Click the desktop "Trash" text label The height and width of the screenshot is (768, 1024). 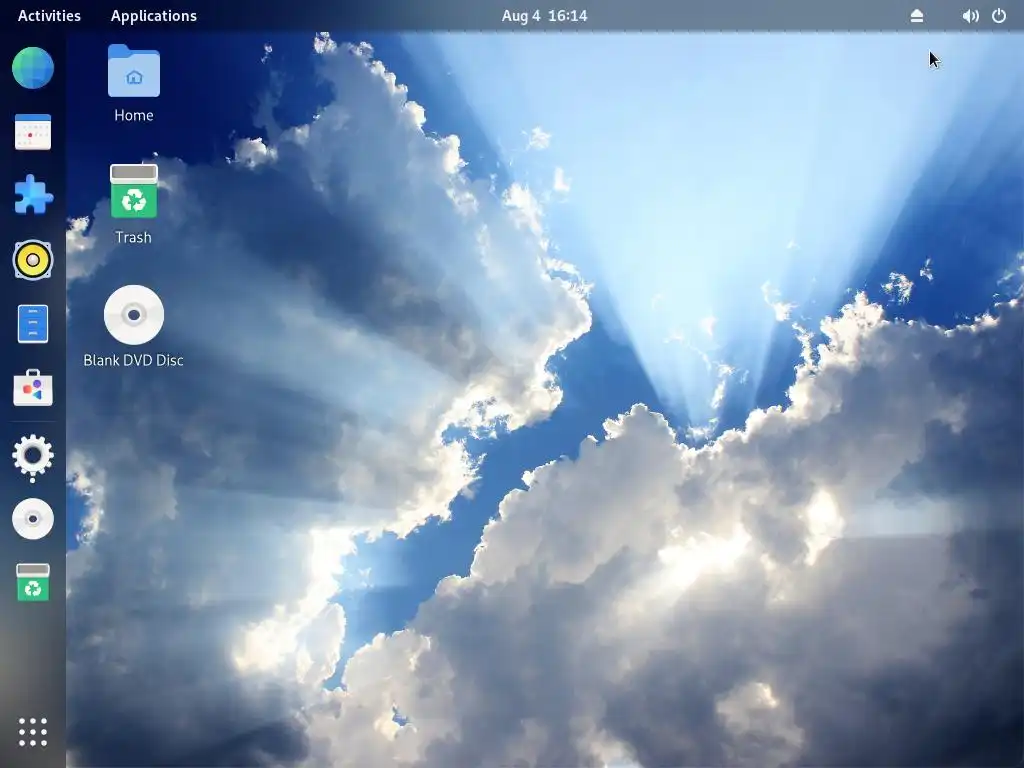point(134,237)
